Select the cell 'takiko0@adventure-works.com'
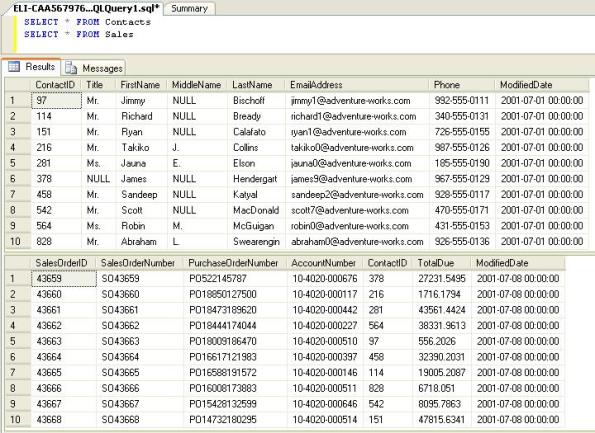This screenshot has height=433, width=595. point(357,148)
